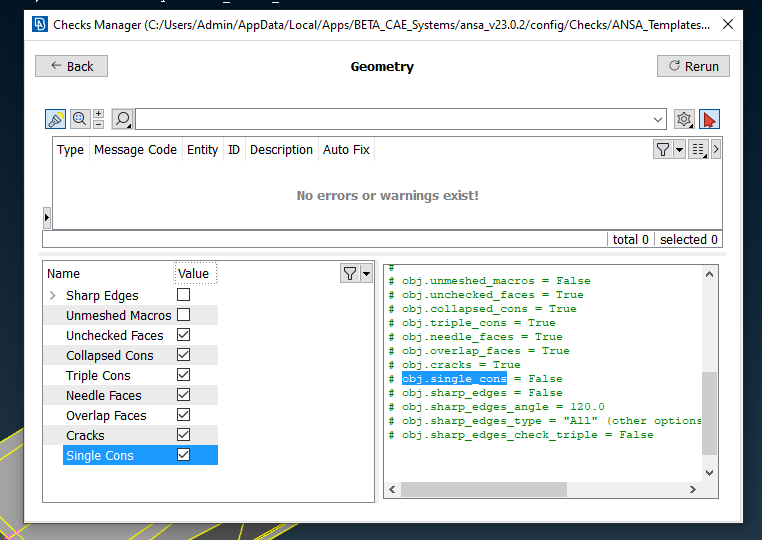Click the script panel scroll-up arrow

pyautogui.click(x=710, y=275)
